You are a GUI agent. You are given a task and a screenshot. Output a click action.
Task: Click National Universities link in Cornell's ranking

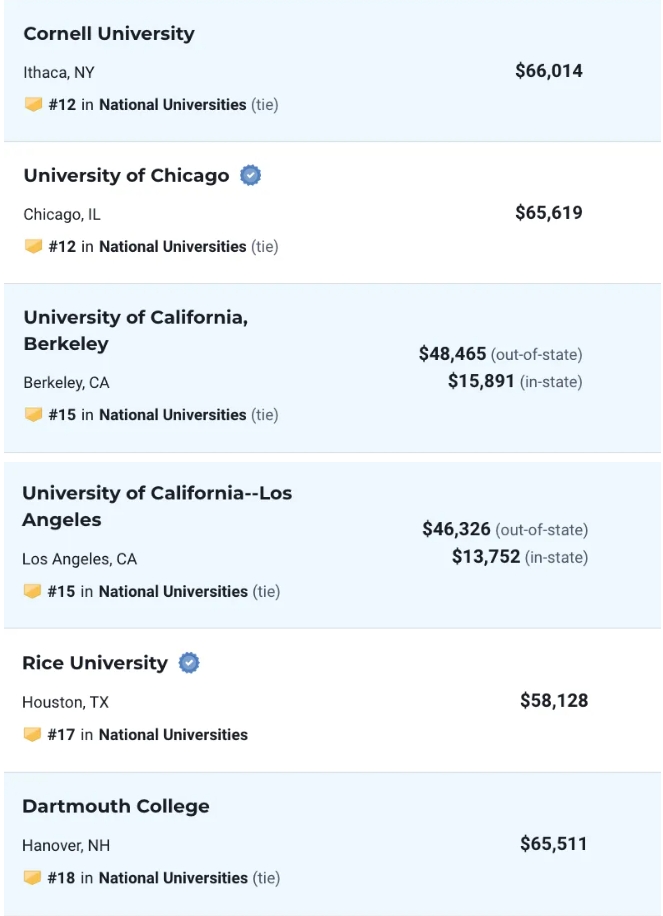pos(172,104)
